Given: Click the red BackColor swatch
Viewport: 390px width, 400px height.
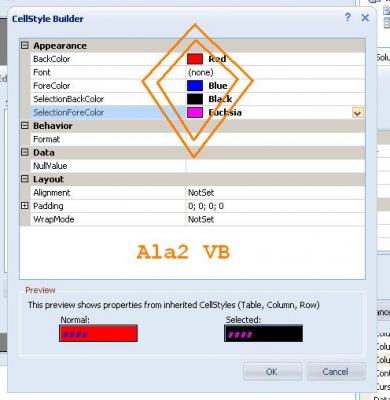Looking at the screenshot, I should (195, 59).
